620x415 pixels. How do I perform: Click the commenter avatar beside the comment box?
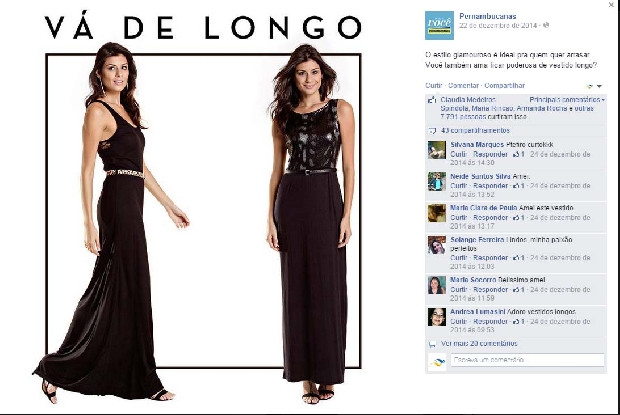click(x=437, y=362)
